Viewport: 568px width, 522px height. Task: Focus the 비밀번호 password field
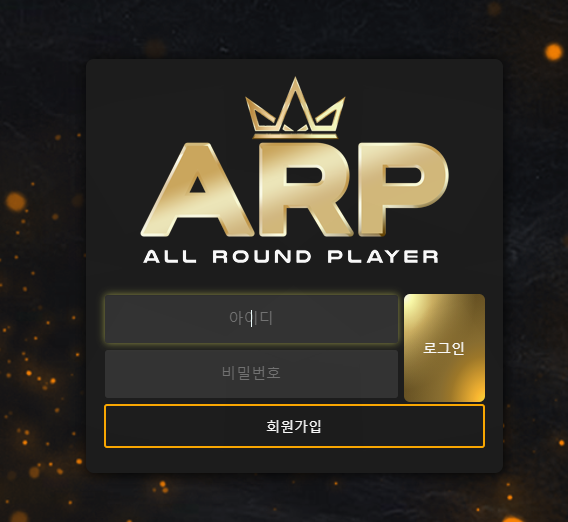251,374
